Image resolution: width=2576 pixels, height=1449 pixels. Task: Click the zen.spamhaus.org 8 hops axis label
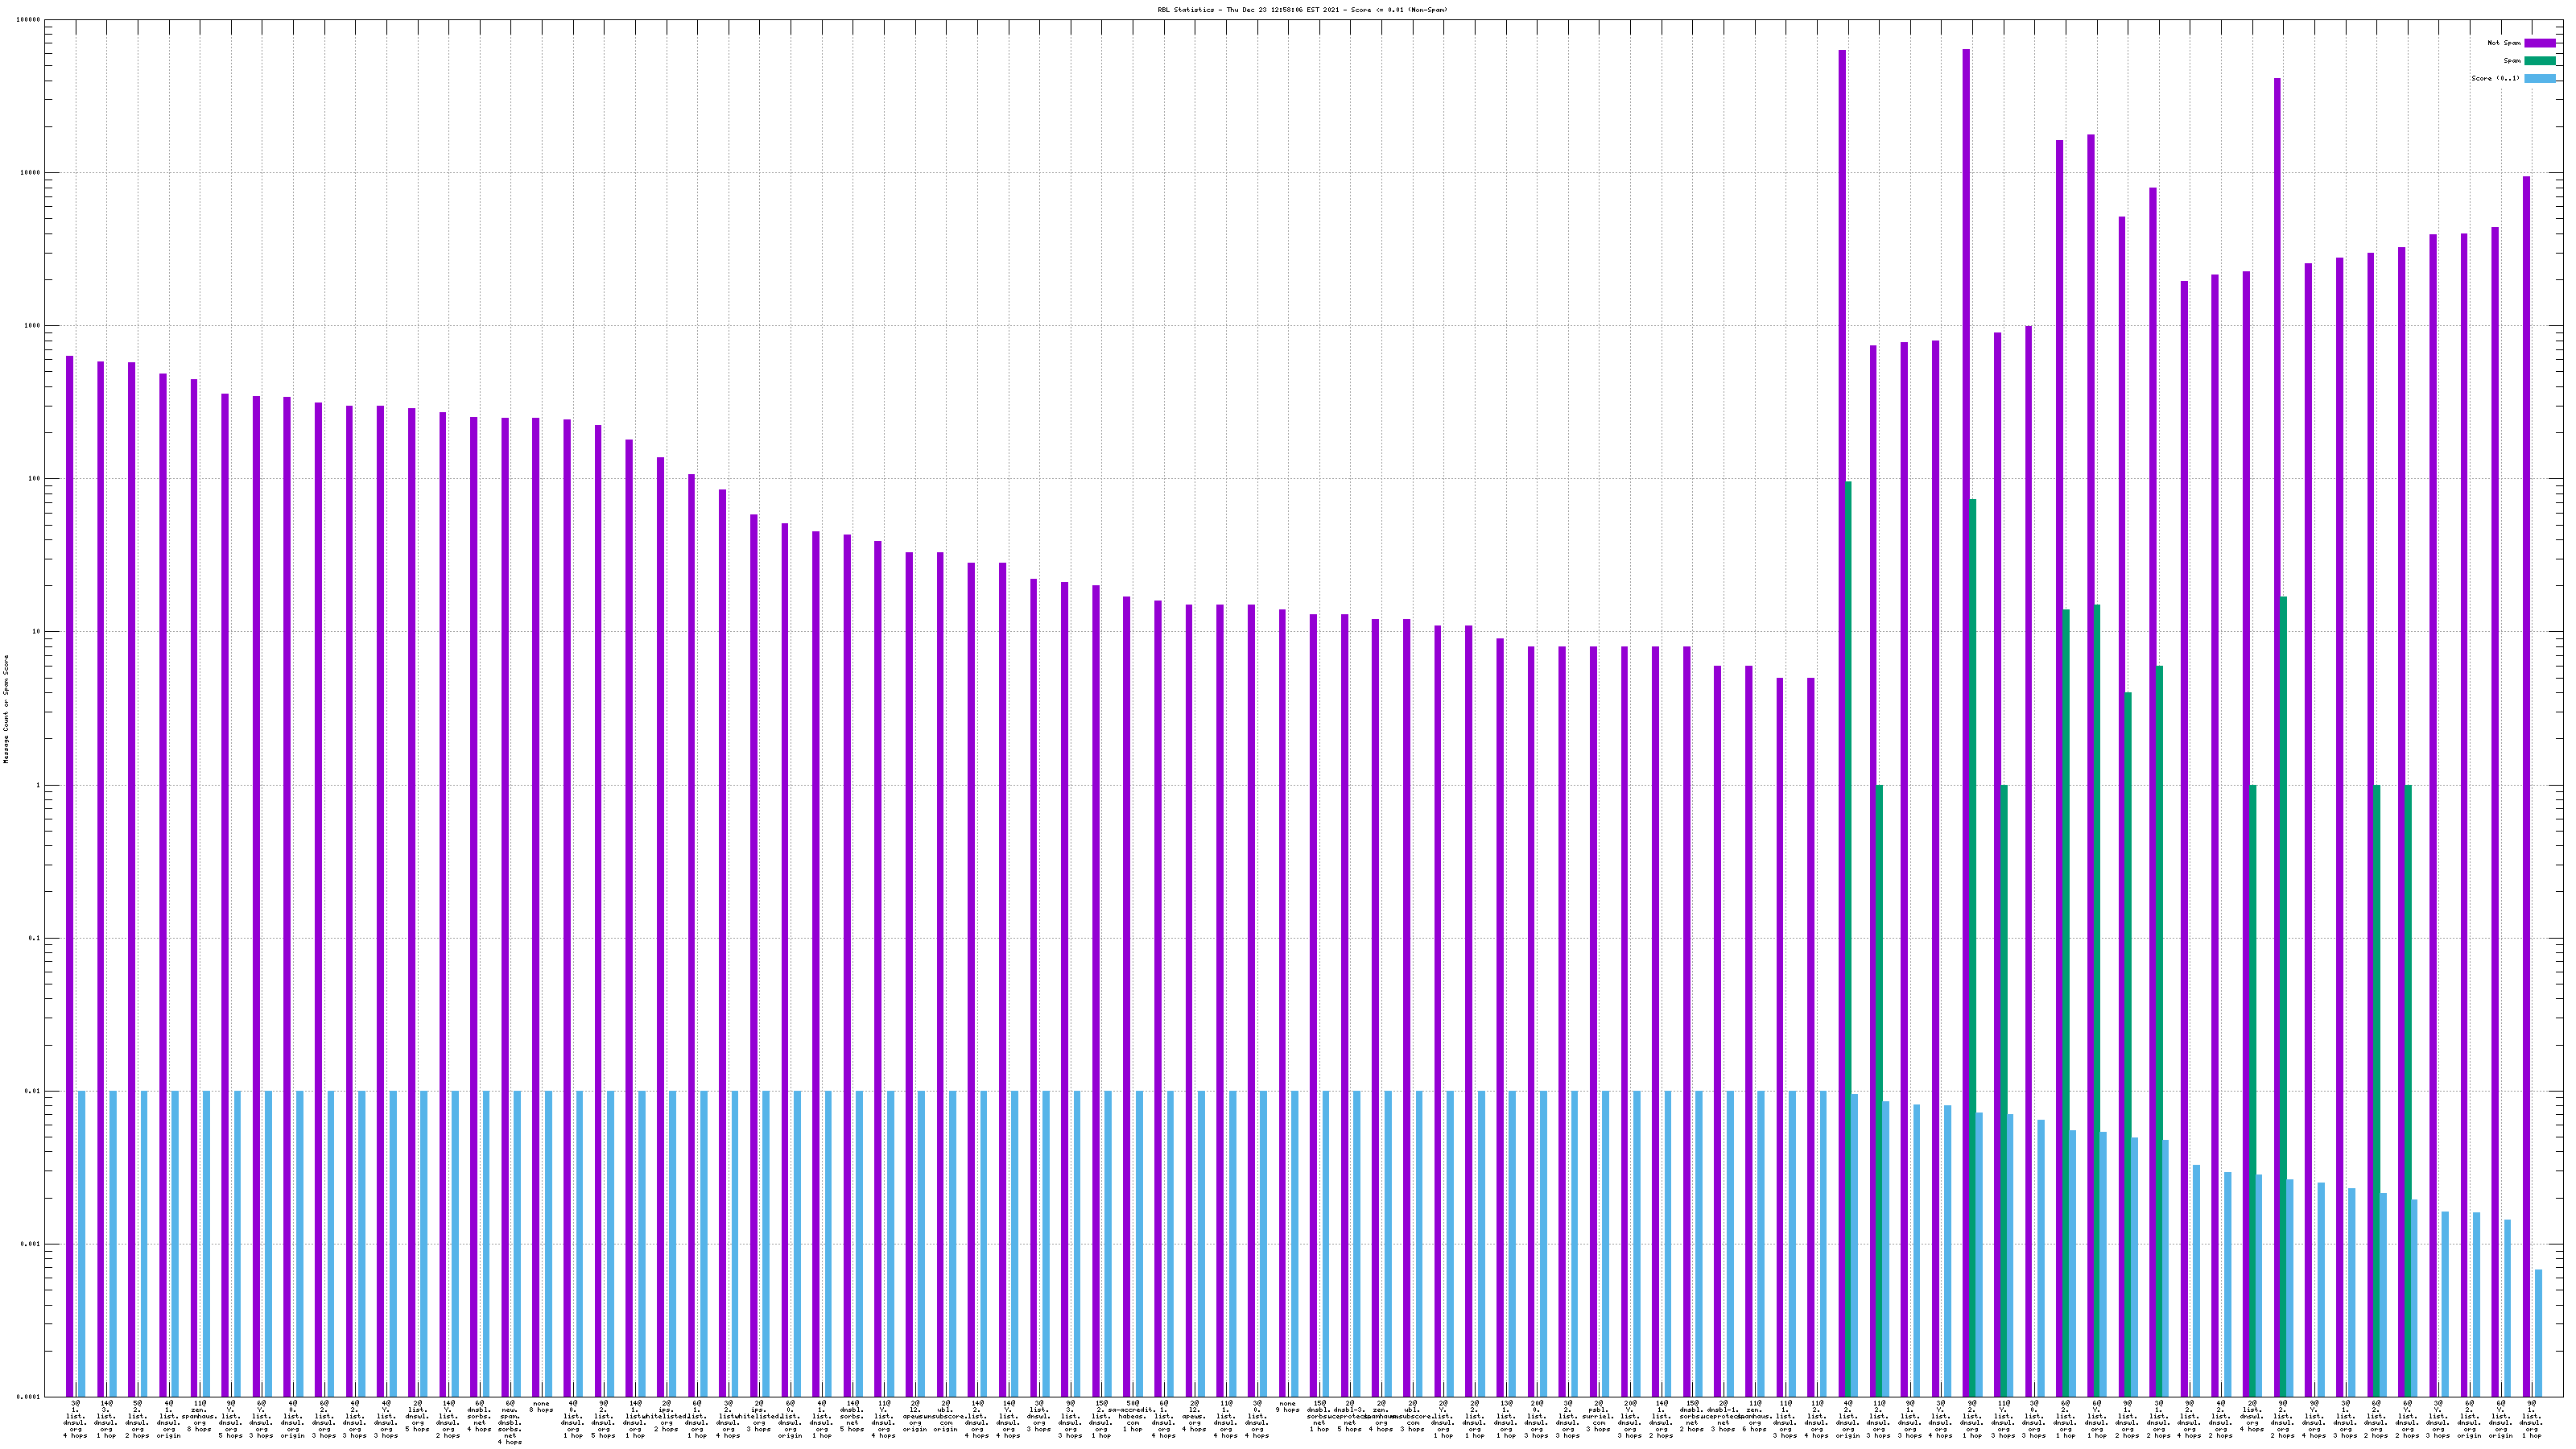199,1416
